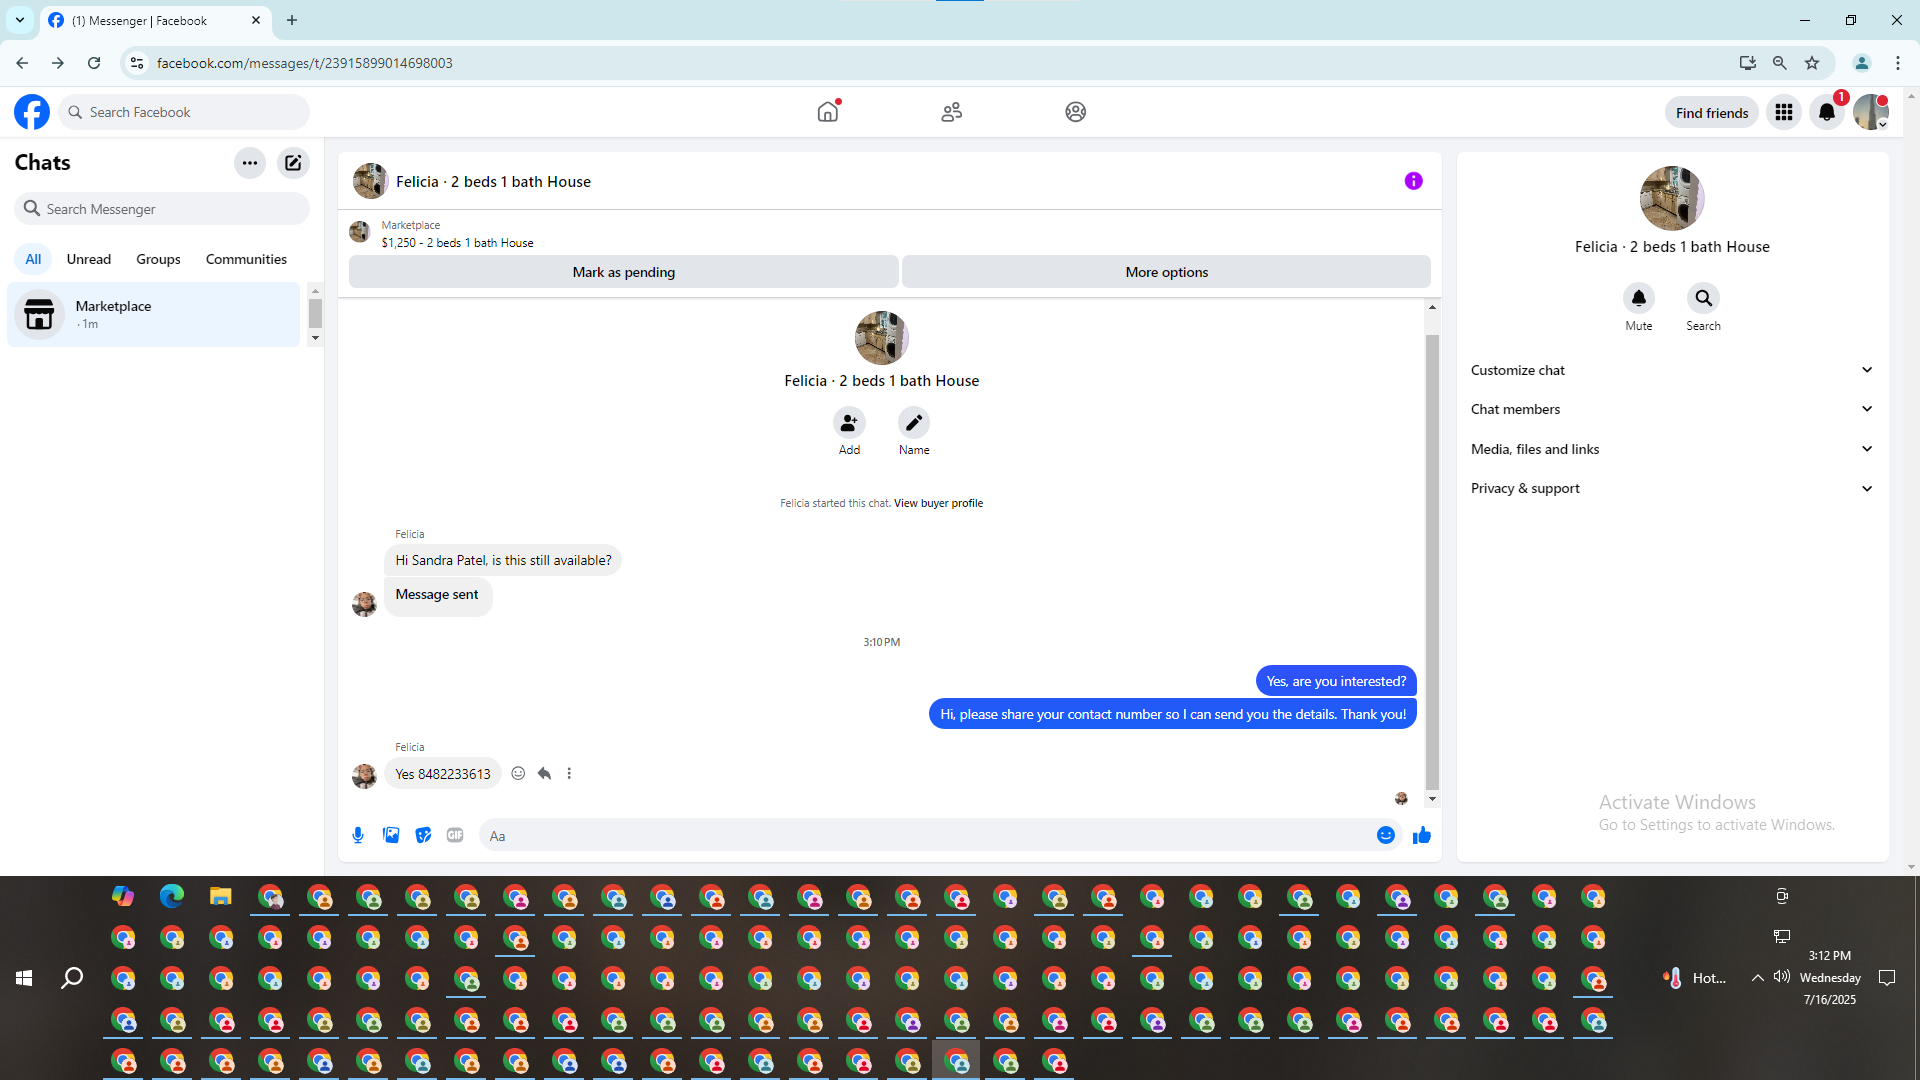Open the Facebook Home feed icon
1920x1080 pixels.
(828, 112)
